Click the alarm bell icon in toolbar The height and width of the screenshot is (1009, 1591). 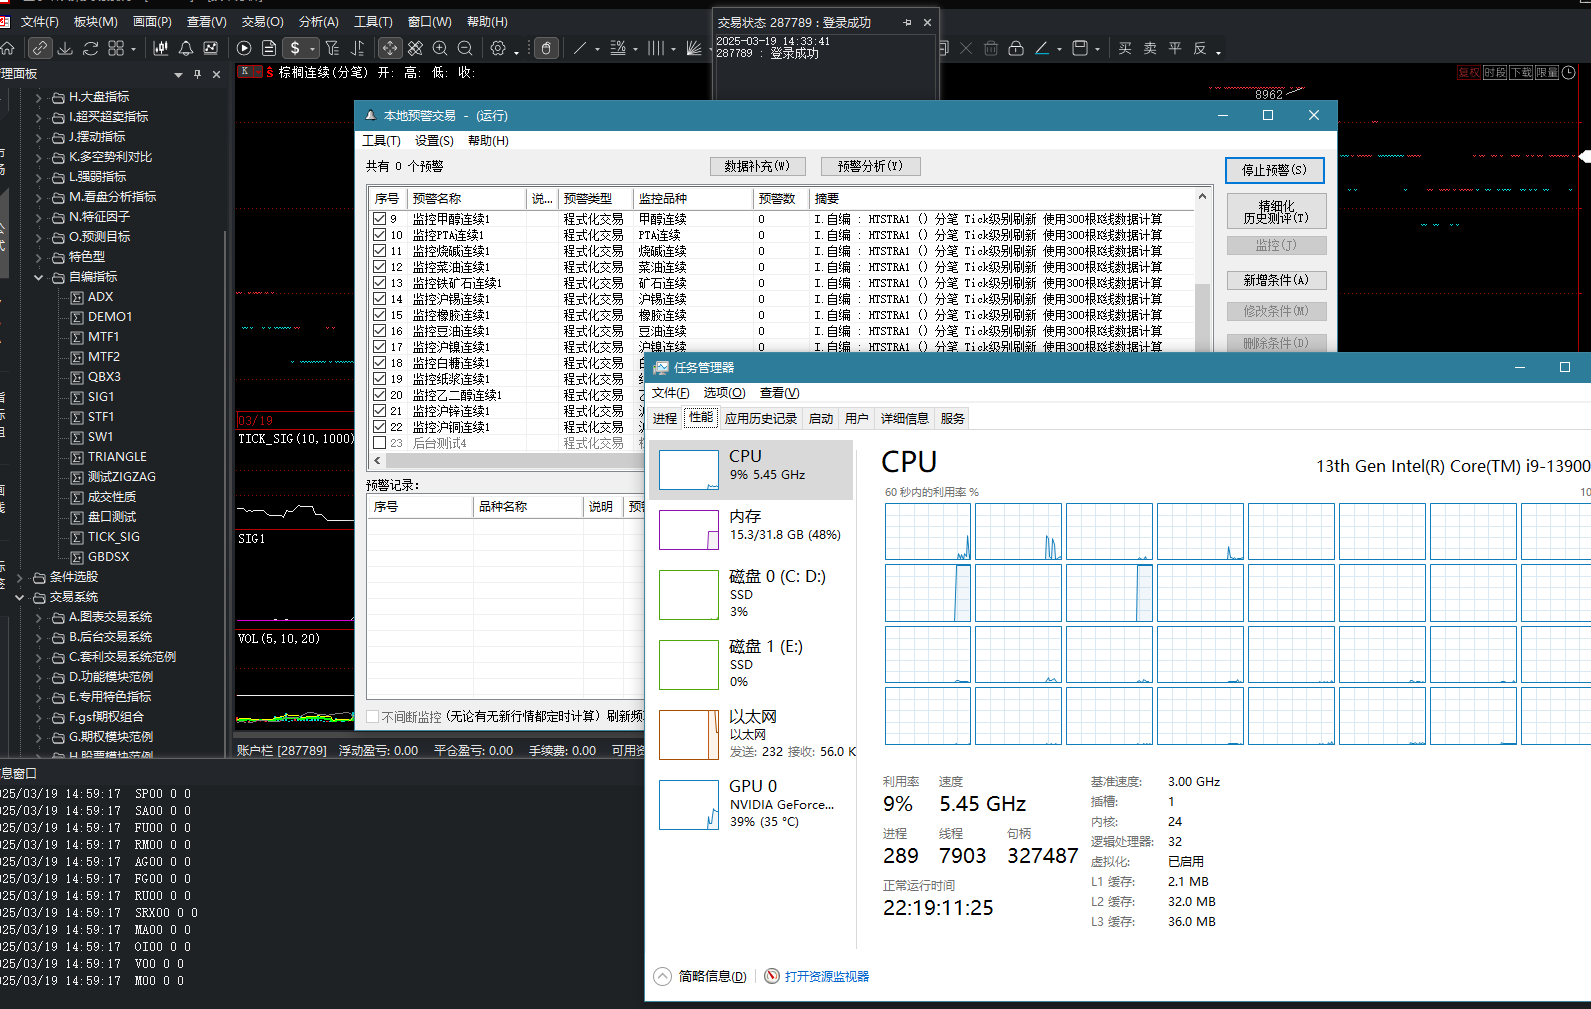pos(186,48)
